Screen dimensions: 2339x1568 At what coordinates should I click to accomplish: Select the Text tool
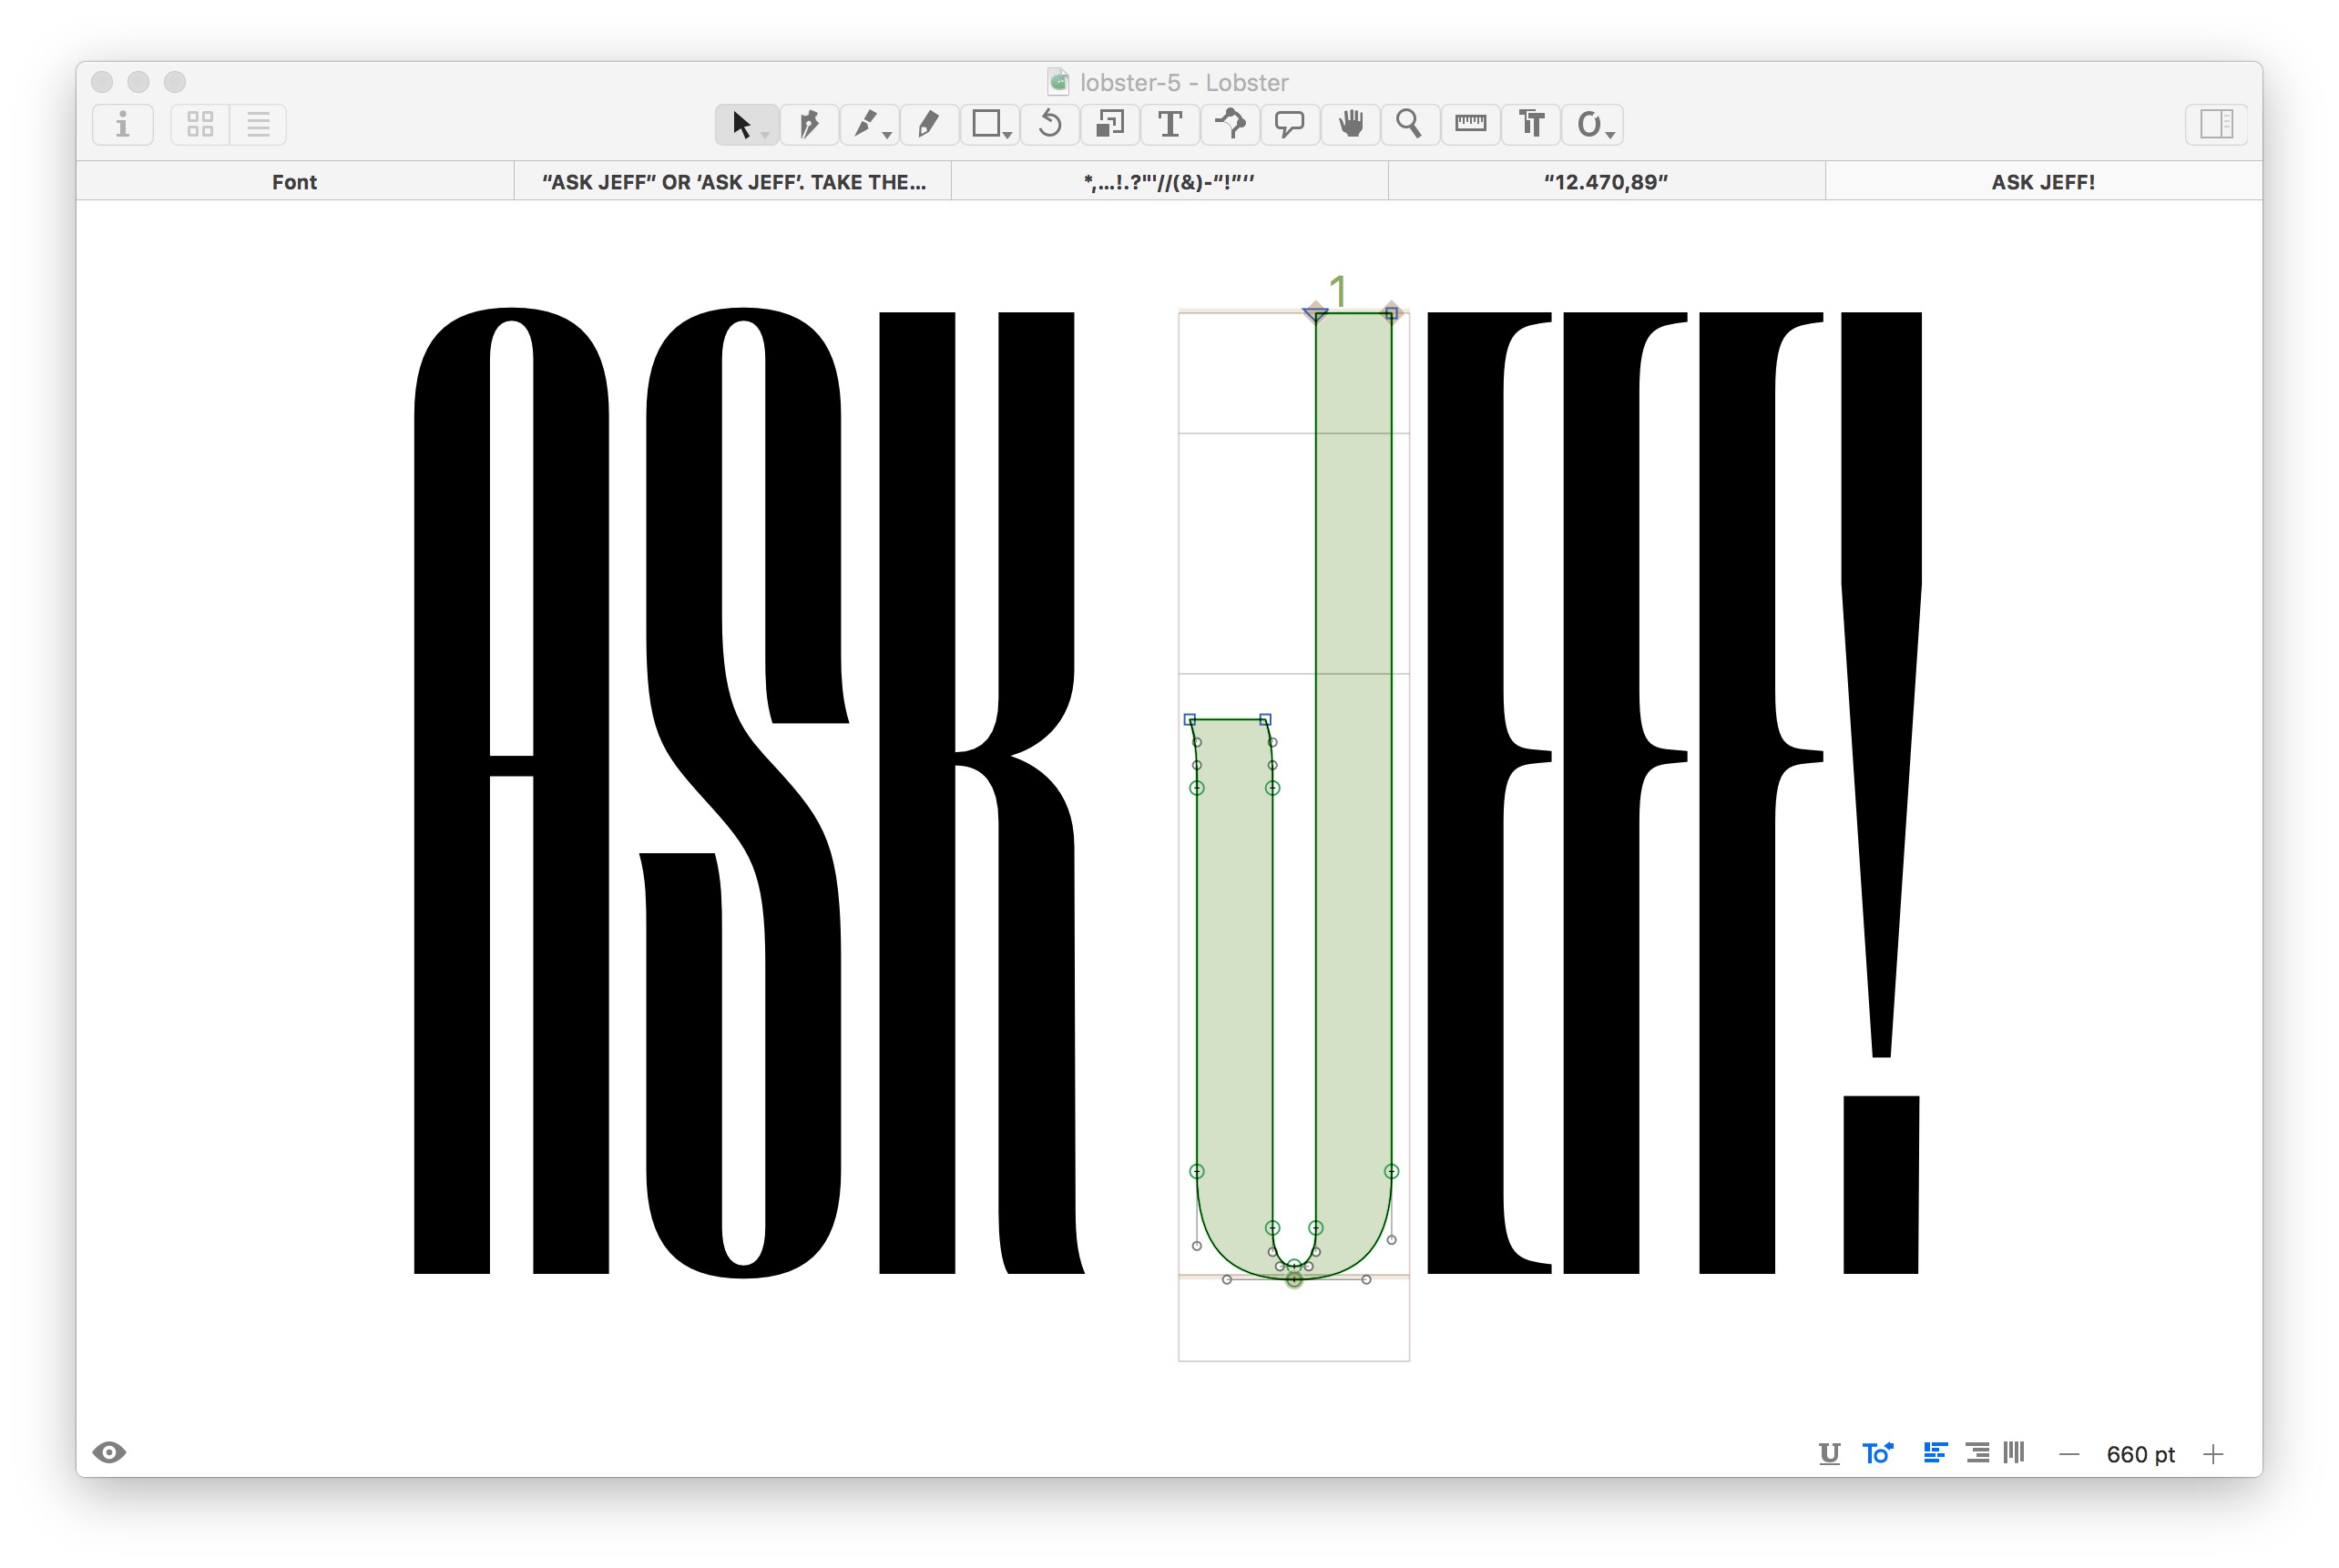coord(1169,125)
